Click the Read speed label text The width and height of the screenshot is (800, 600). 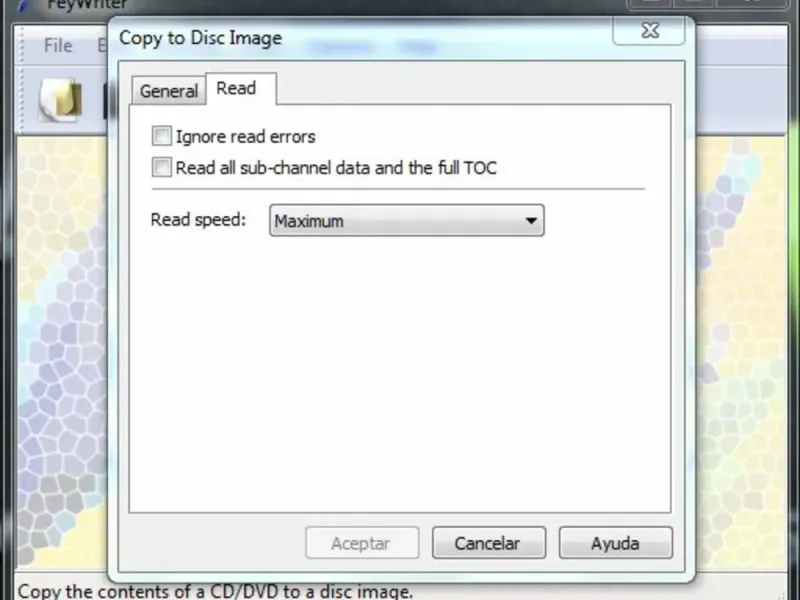point(198,220)
